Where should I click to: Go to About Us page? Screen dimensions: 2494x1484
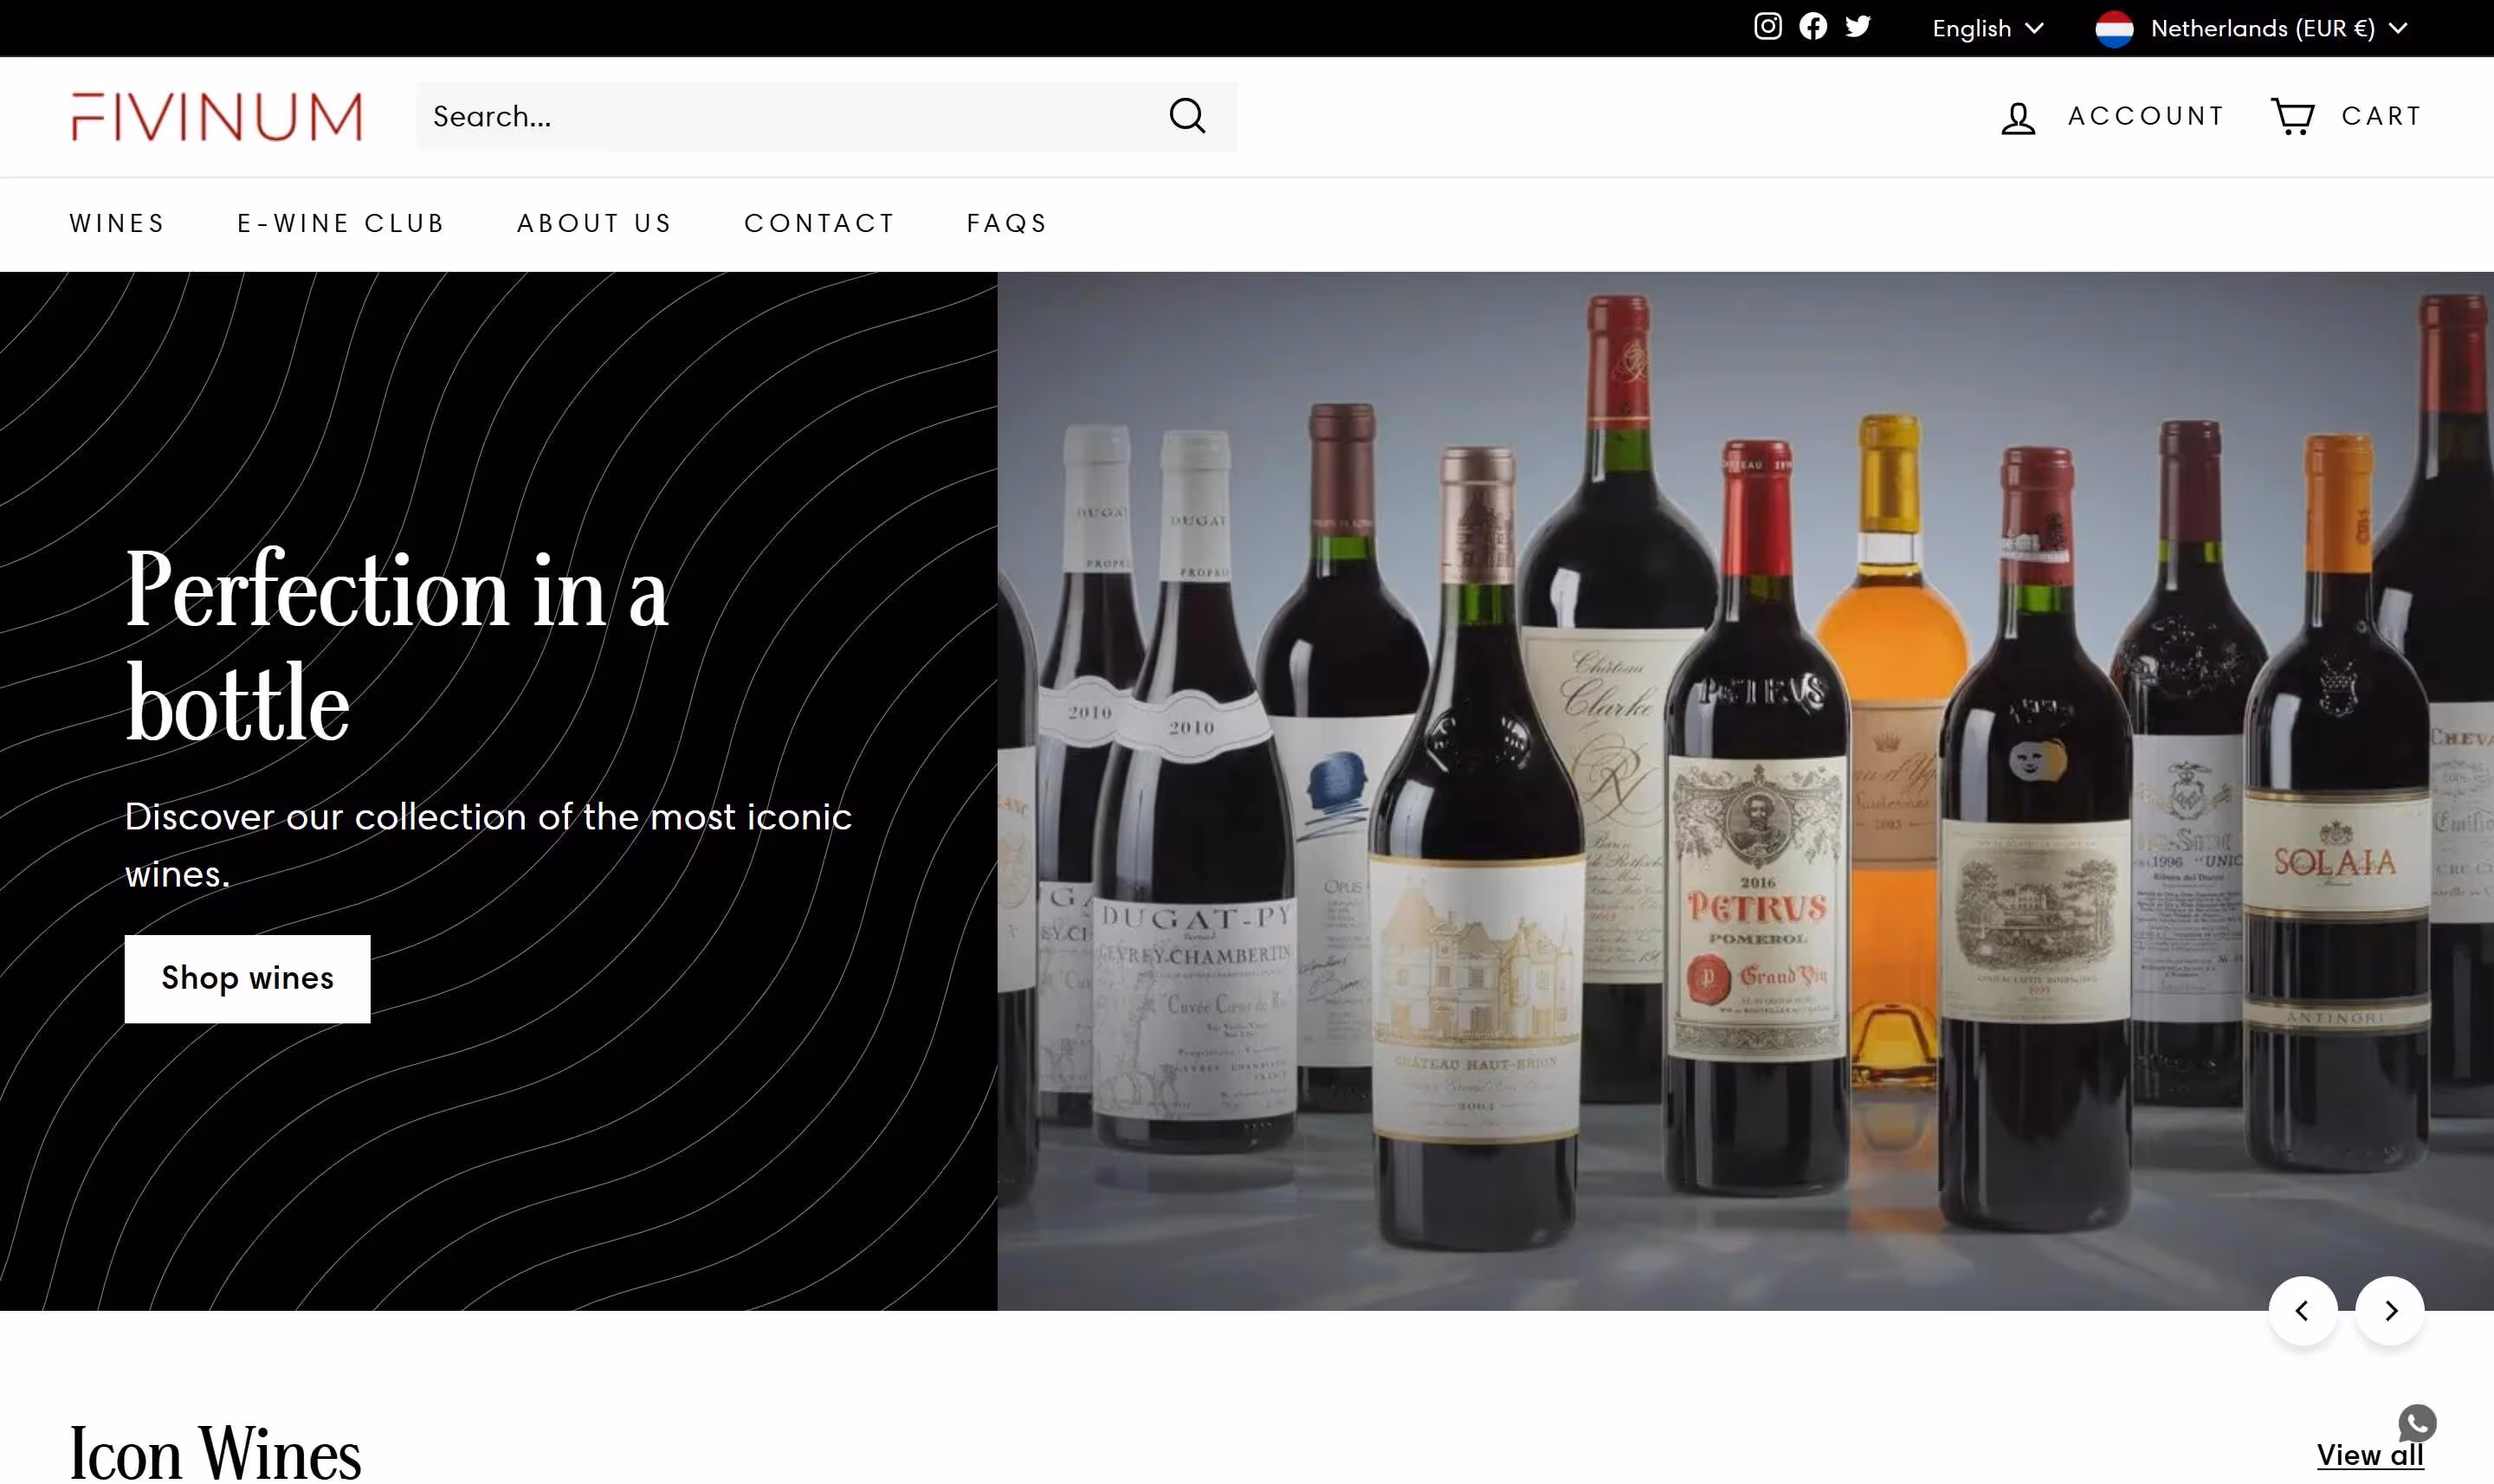(595, 223)
